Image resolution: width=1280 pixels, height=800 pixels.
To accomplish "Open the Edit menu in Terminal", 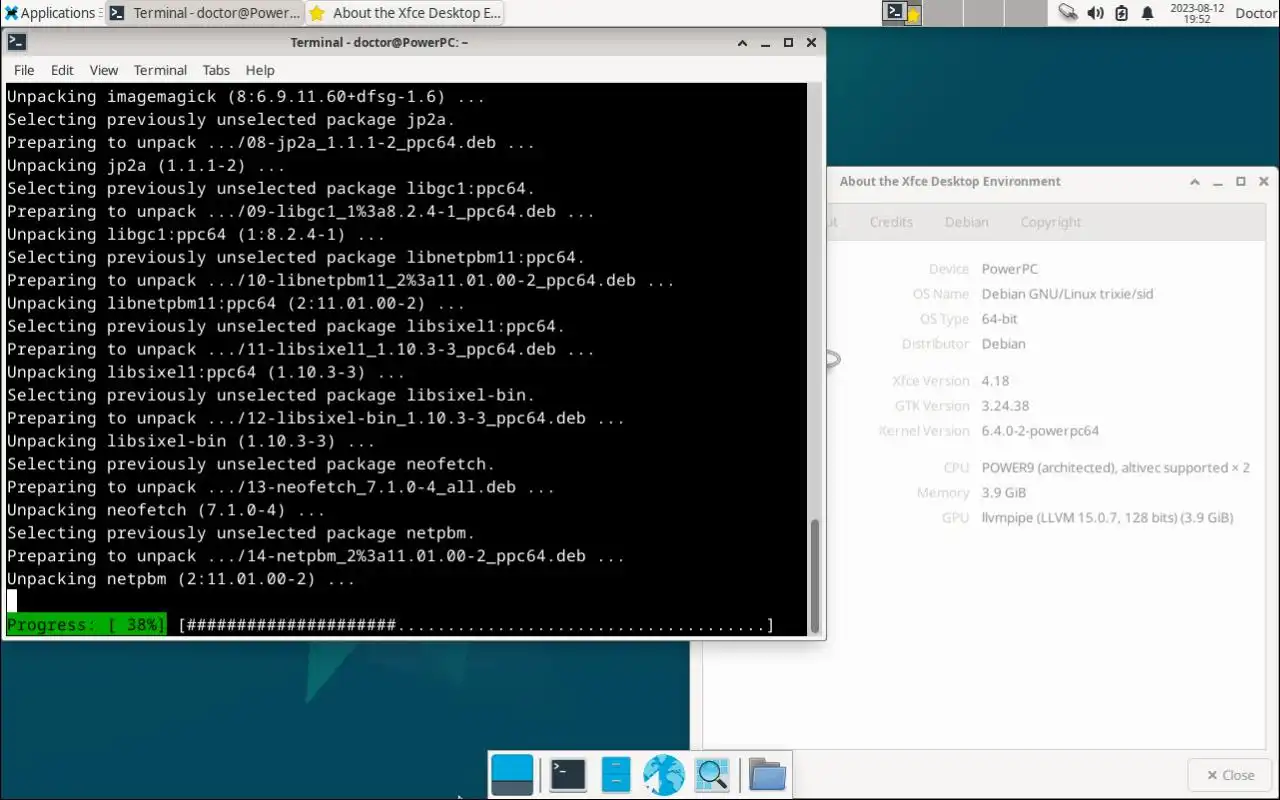I will [x=62, y=70].
